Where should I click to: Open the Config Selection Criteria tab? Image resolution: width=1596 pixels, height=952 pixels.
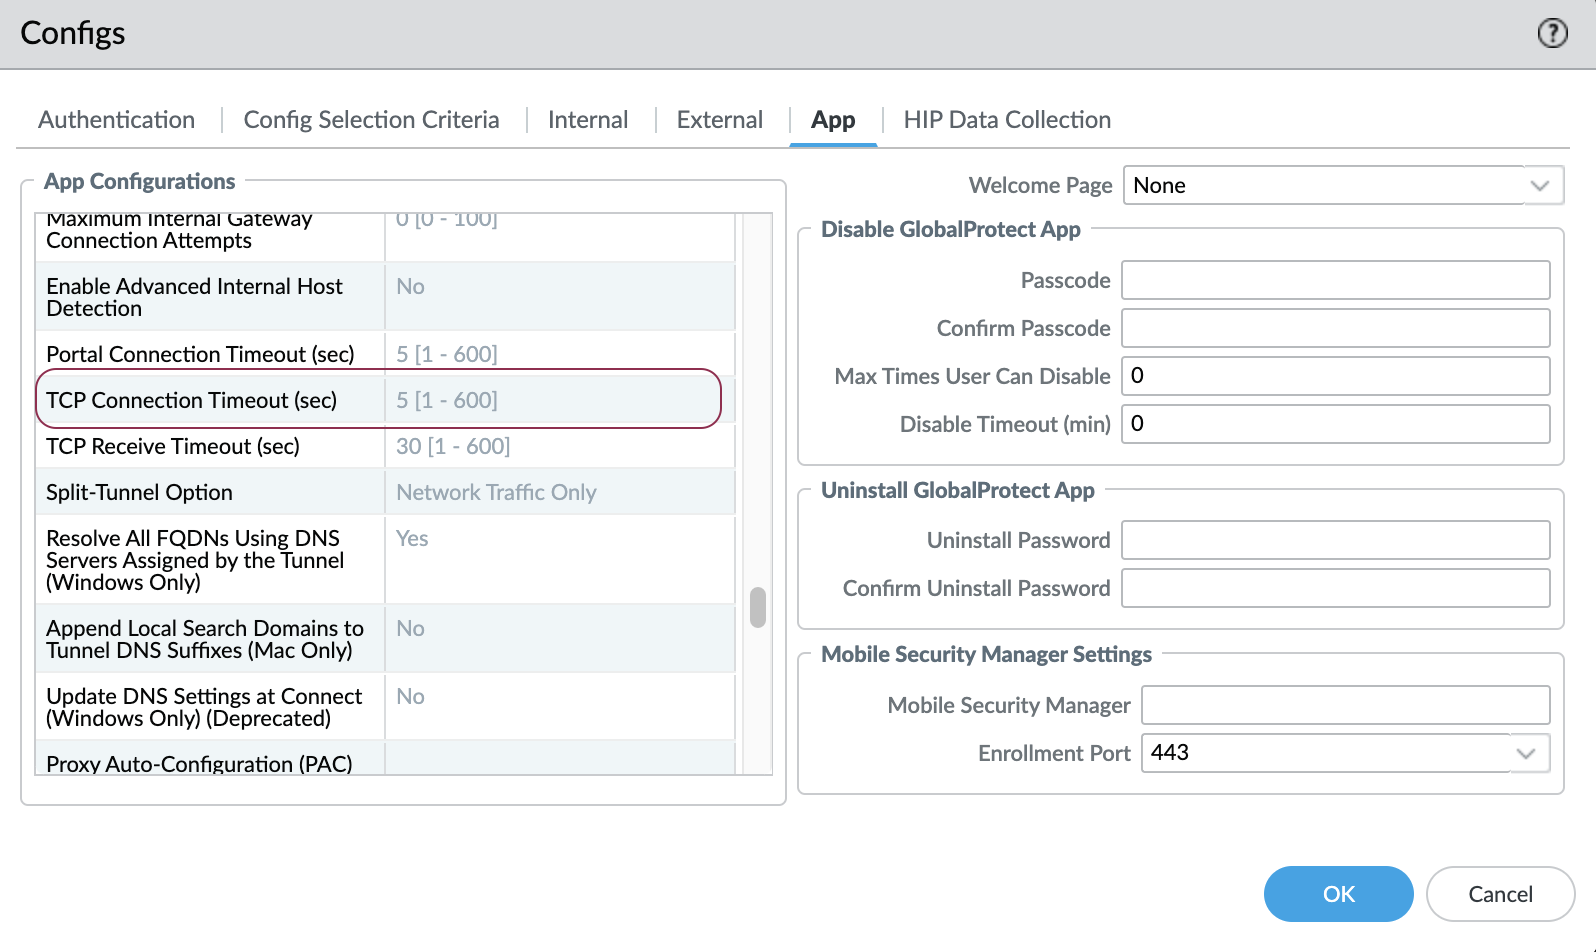pos(371,120)
